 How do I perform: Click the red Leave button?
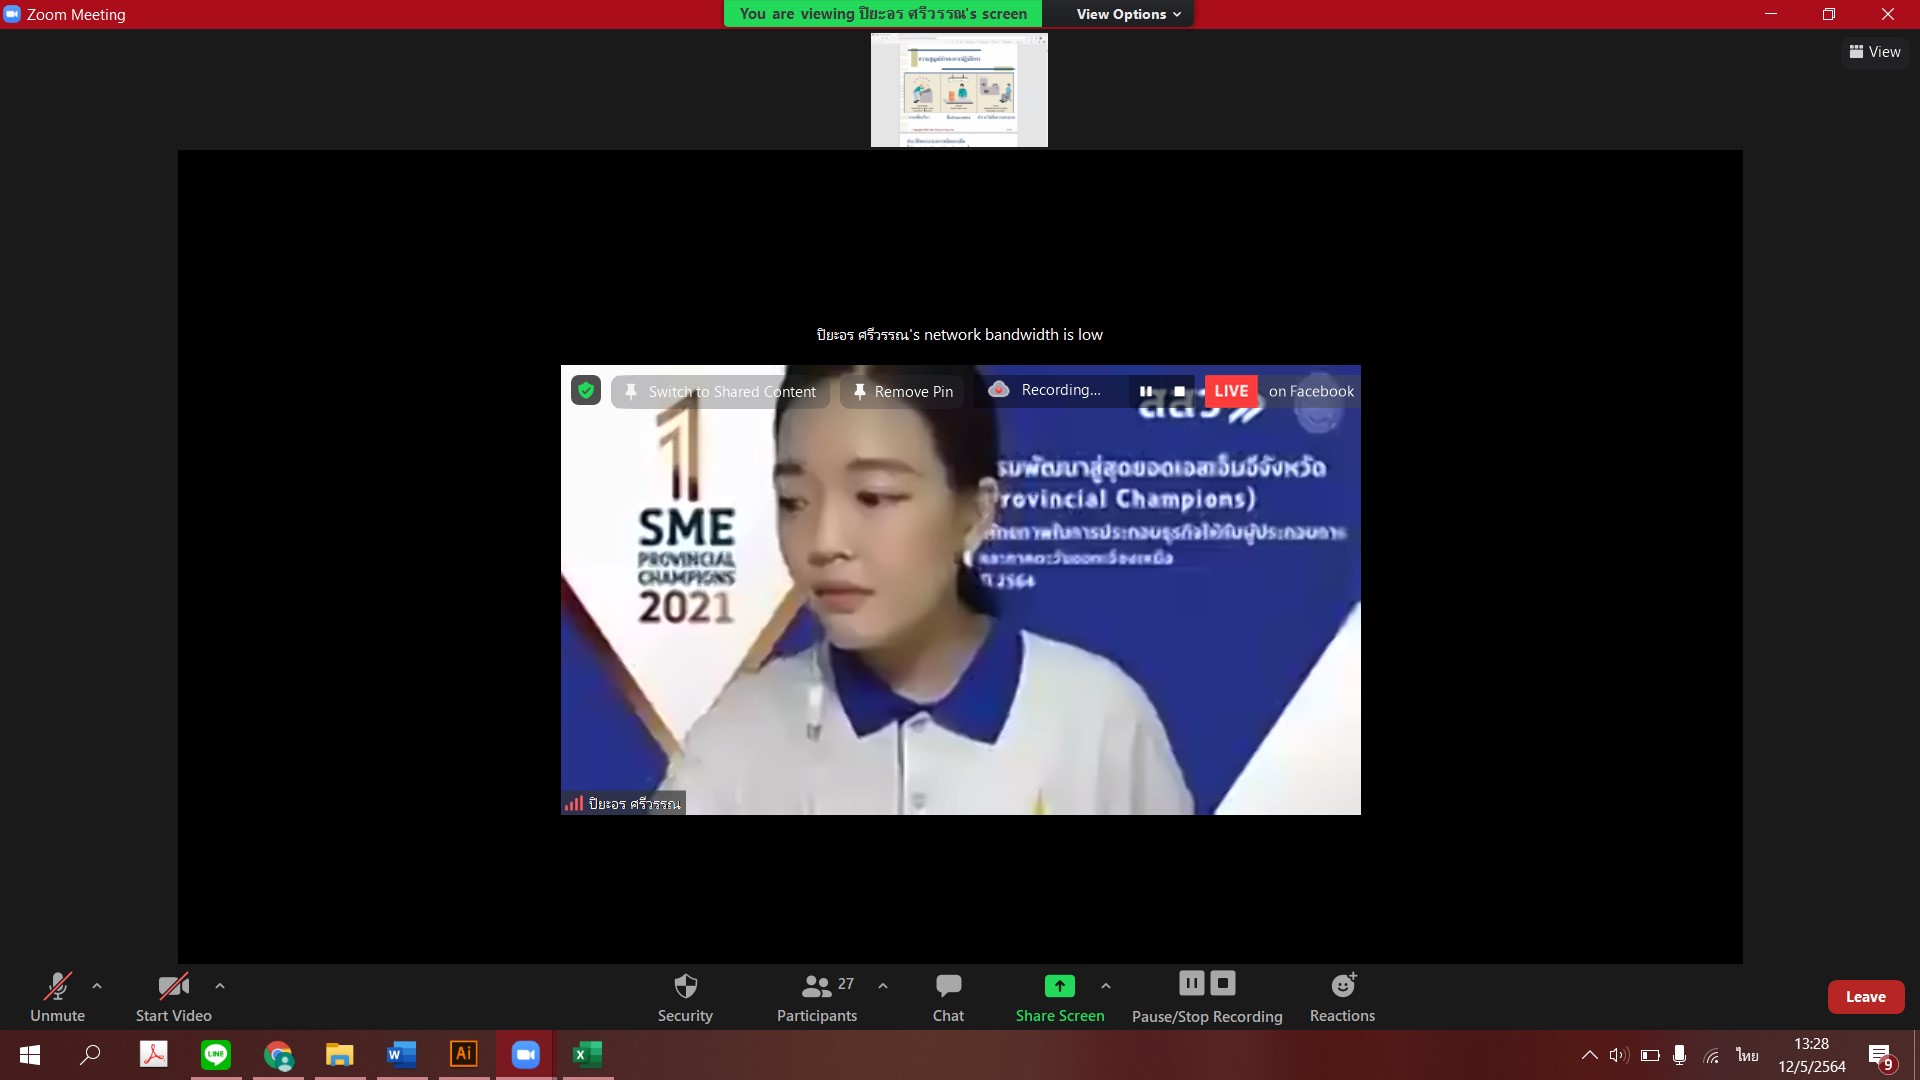pos(1865,996)
